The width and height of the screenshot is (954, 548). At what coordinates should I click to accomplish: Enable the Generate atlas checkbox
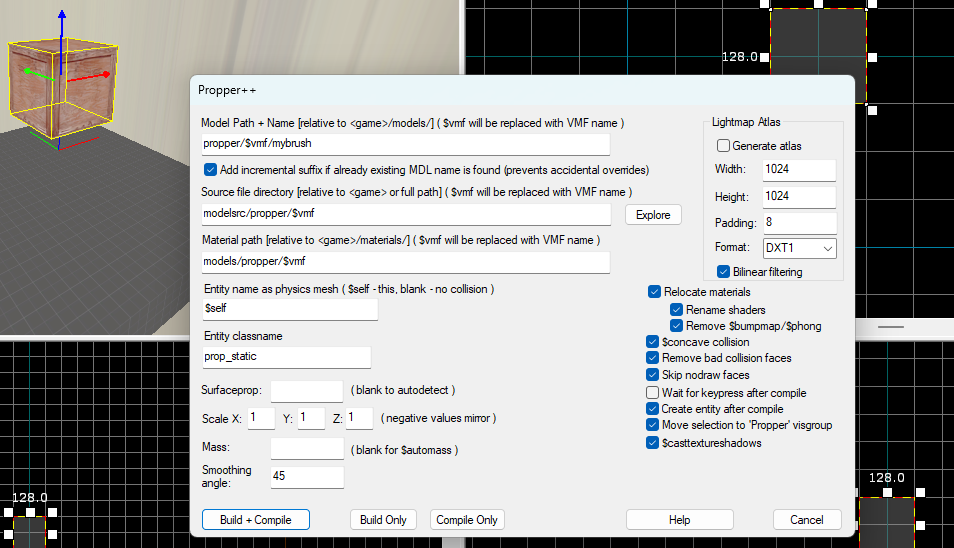723,145
